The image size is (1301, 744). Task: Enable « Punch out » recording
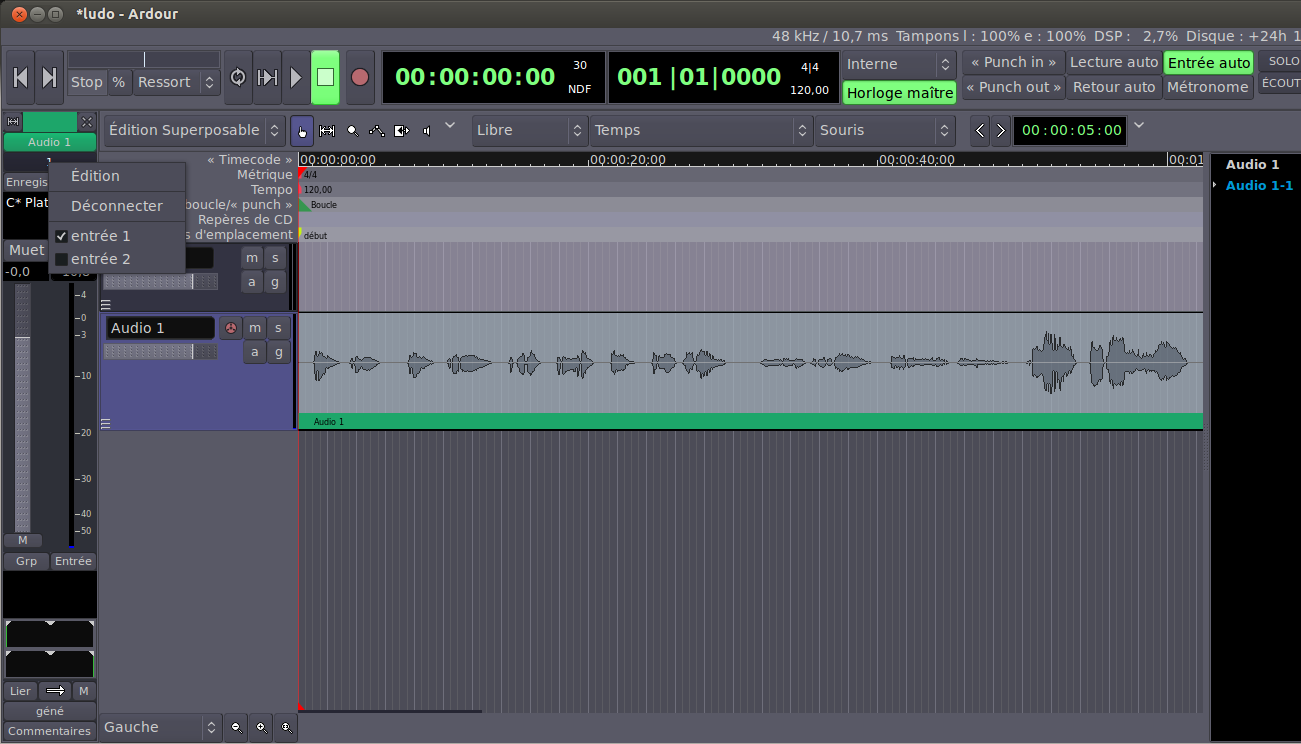(x=1014, y=87)
